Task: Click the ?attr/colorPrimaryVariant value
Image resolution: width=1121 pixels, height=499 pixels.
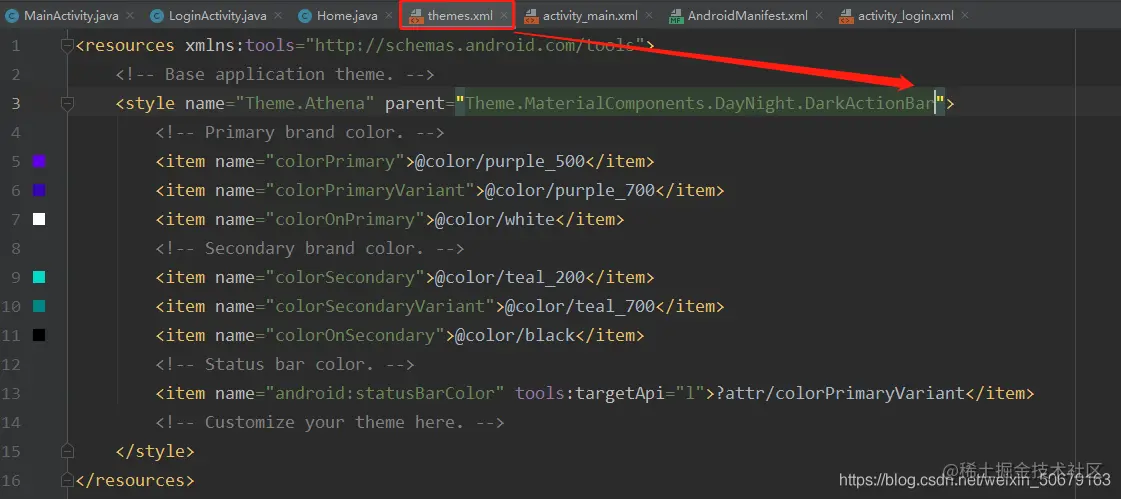Action: coord(841,393)
